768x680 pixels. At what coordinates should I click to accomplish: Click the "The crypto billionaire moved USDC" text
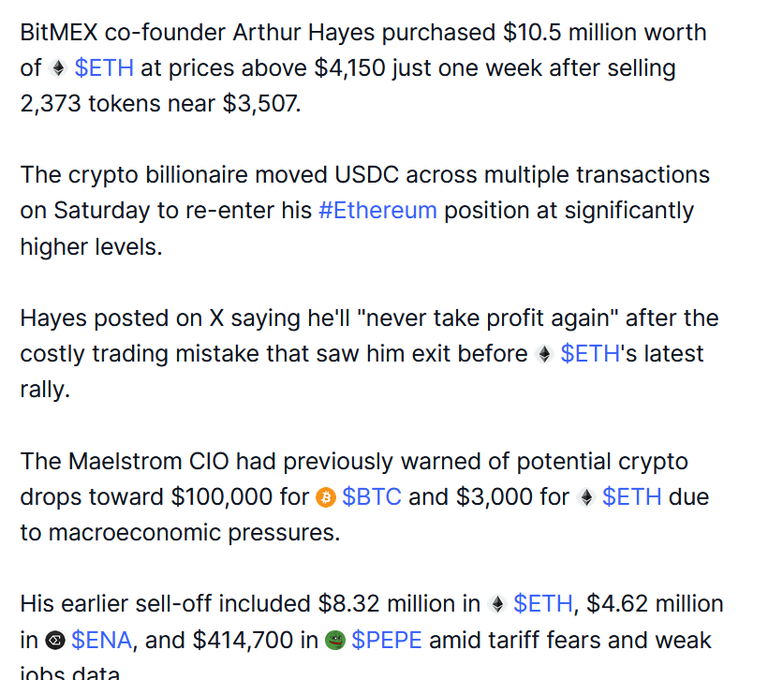click(210, 175)
